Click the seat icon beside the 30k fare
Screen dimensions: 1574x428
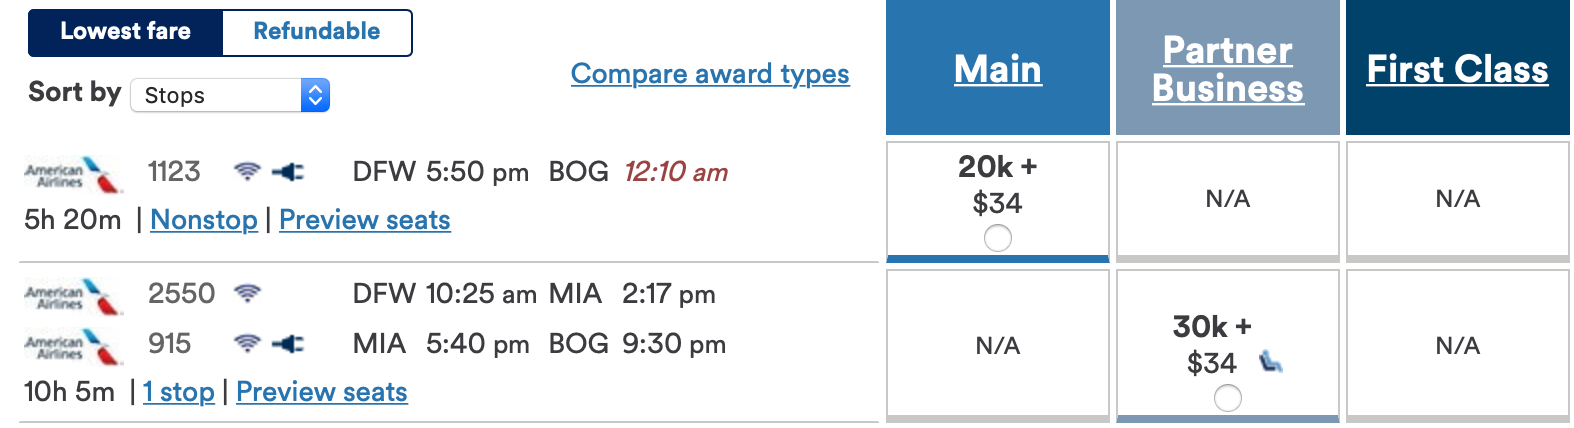pos(1270,362)
